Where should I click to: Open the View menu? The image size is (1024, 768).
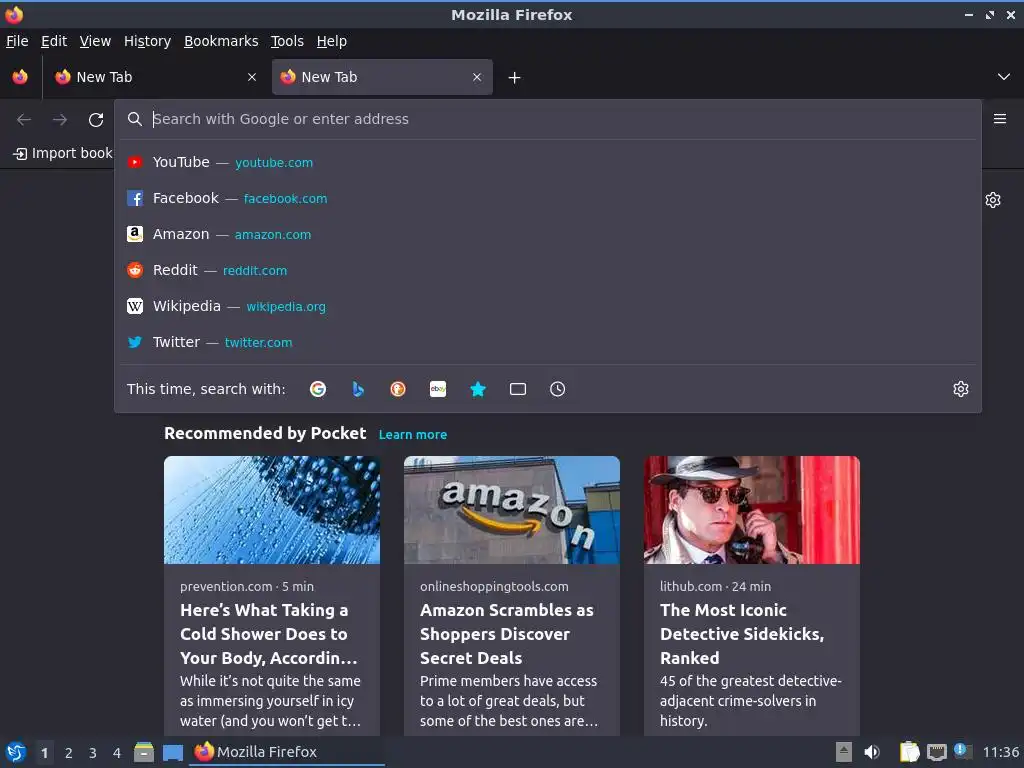(x=95, y=41)
